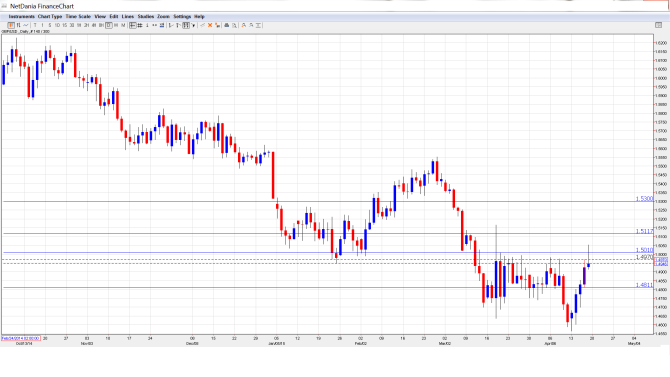Switch to 1 hour time scale
Screen dimensions: 670x377
(x=79, y=26)
